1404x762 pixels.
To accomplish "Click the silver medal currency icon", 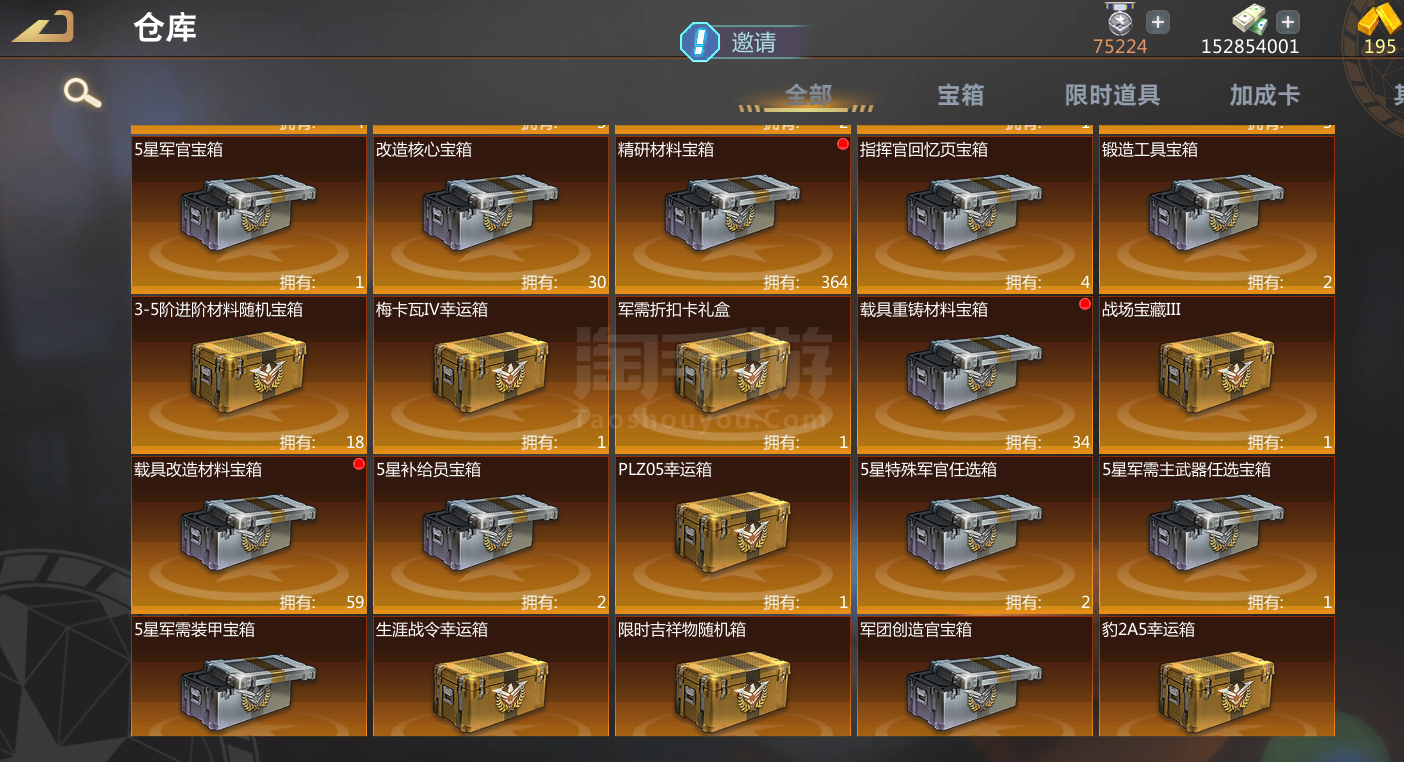I will [x=1120, y=19].
